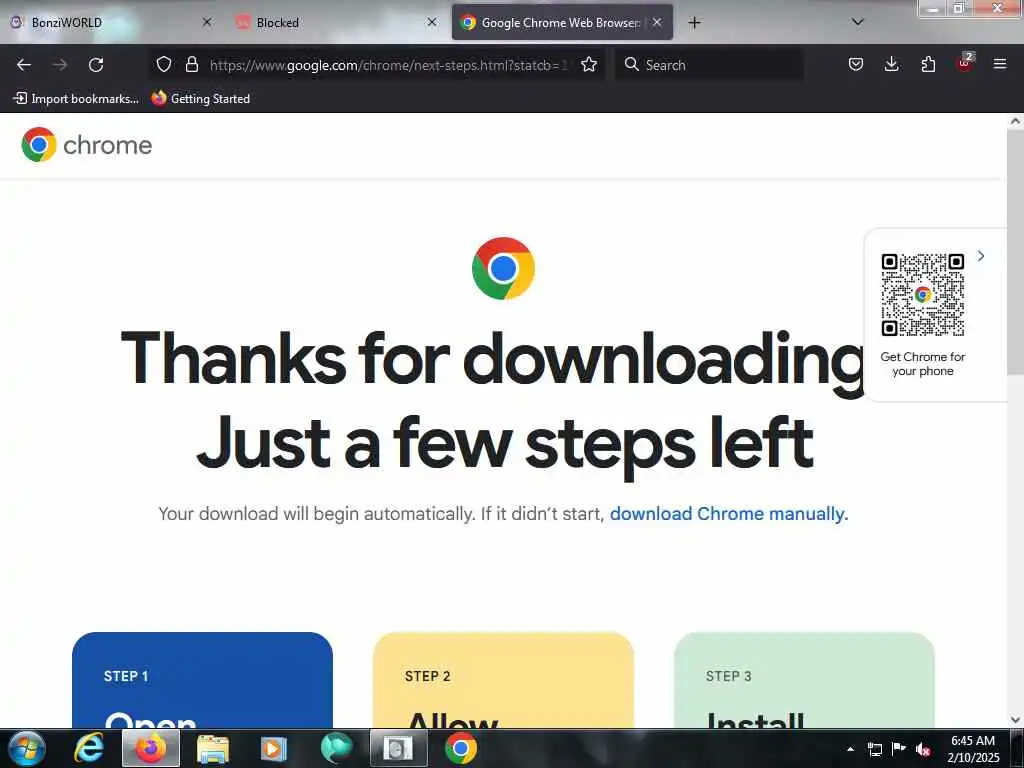Viewport: 1024px width, 768px height.
Task: View site security padlock info
Action: tap(191, 64)
